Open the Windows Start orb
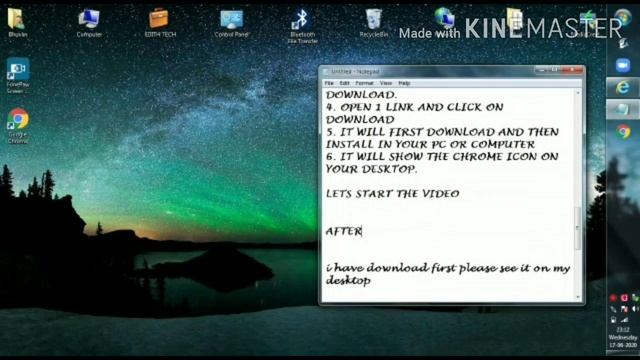This screenshot has width=640, height=360. pyautogui.click(x=623, y=17)
